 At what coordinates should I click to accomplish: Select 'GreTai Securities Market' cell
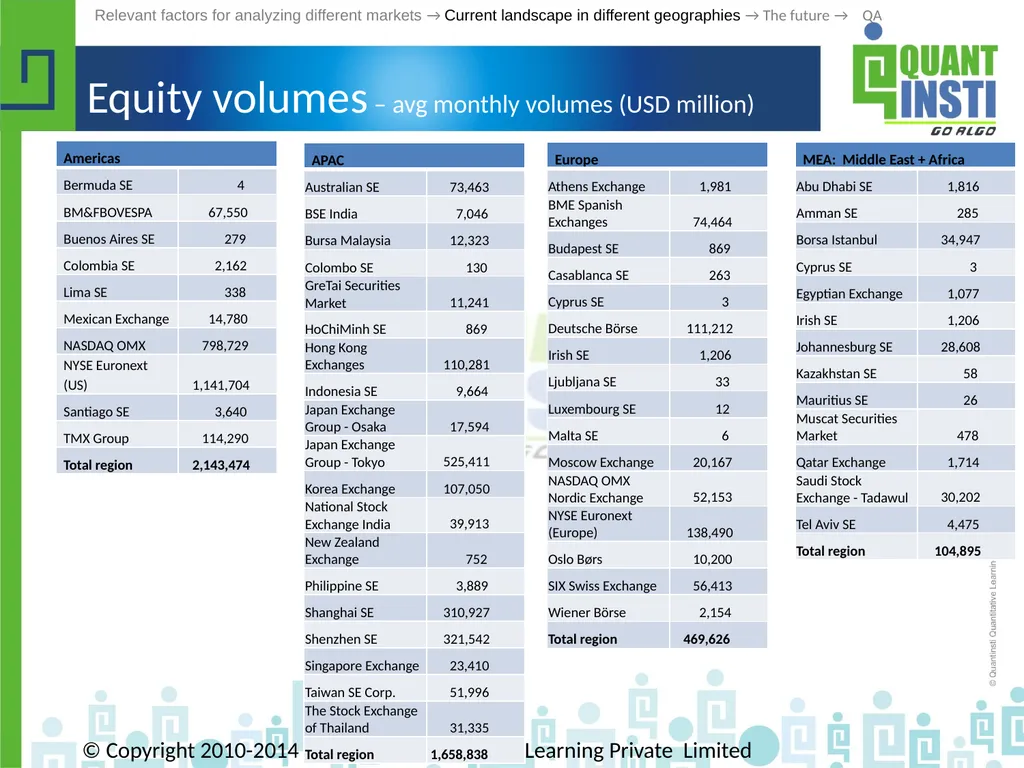pos(366,294)
